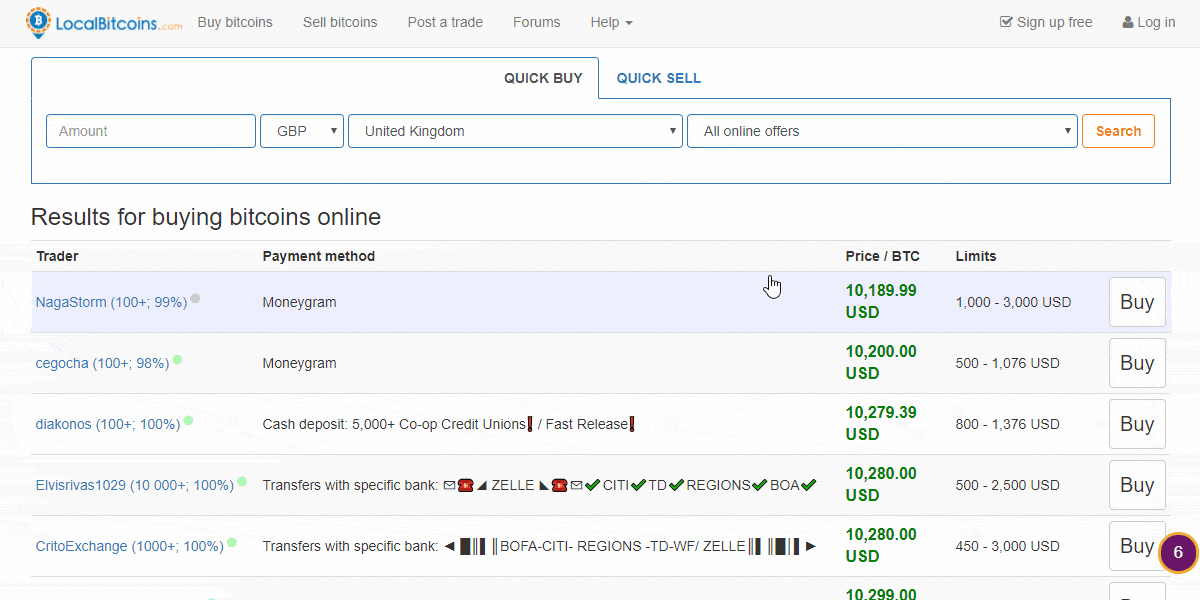The image size is (1200, 600).
Task: Click diakonos' green online status dot
Action: tap(188, 420)
